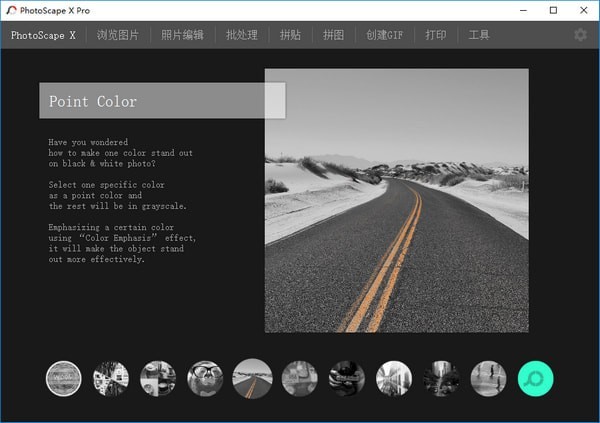This screenshot has height=423, width=600.
Task: Open the 打印 print tab
Action: pos(436,35)
